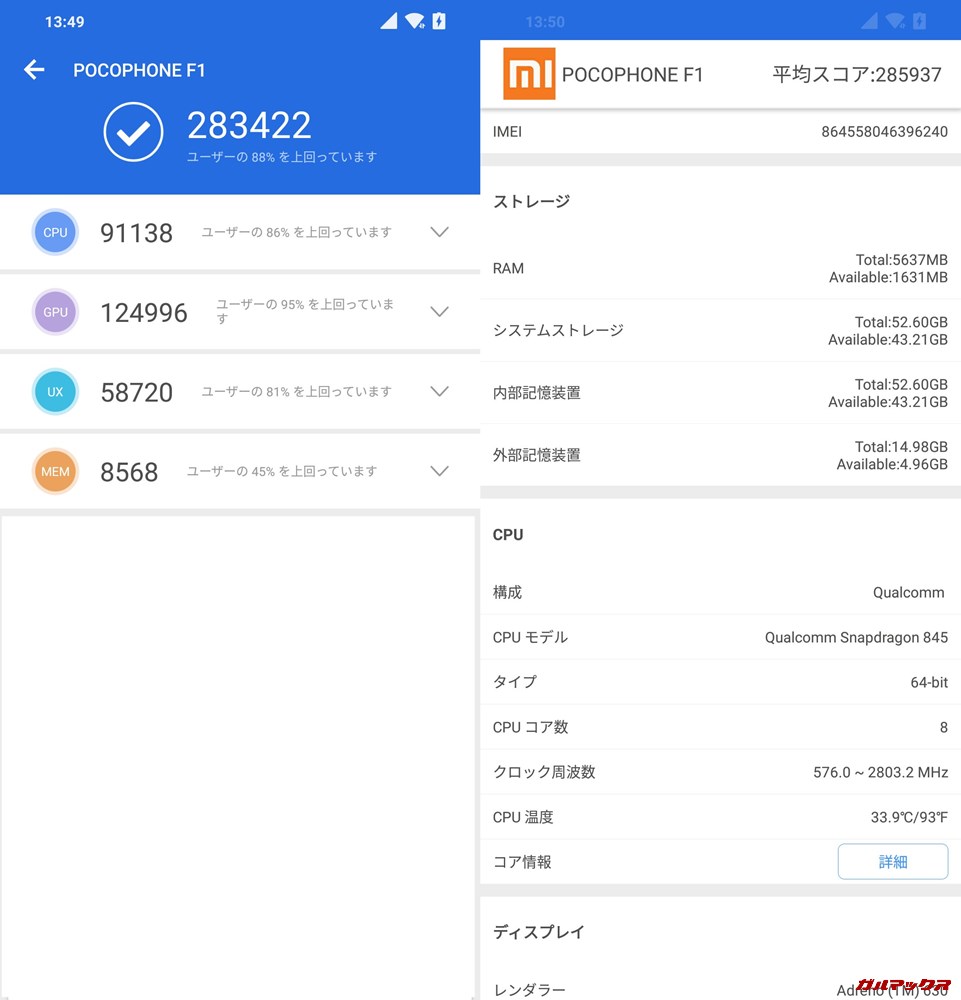Select the orange MEM score icon
The width and height of the screenshot is (961, 1000).
pyautogui.click(x=55, y=471)
